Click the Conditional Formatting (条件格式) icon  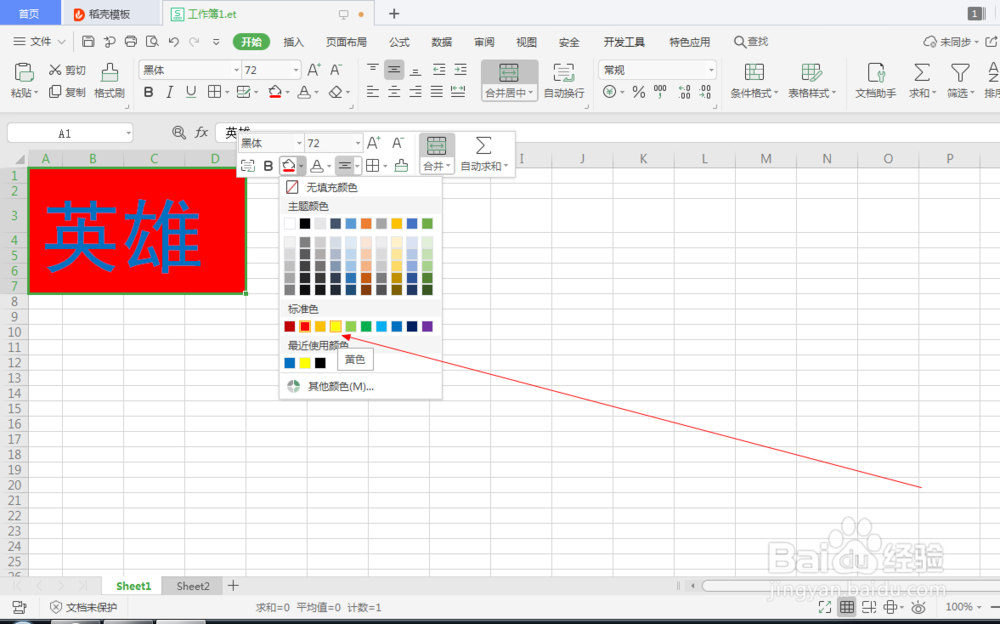754,72
